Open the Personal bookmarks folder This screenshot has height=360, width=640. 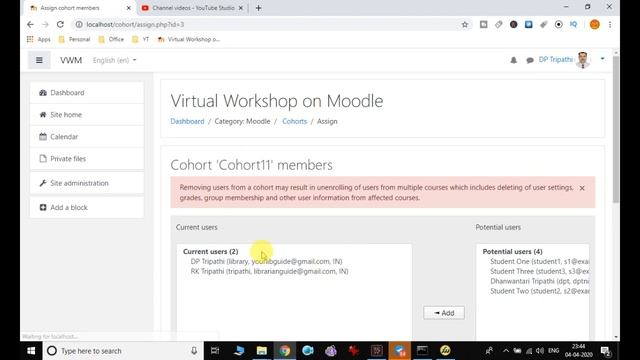pos(74,39)
